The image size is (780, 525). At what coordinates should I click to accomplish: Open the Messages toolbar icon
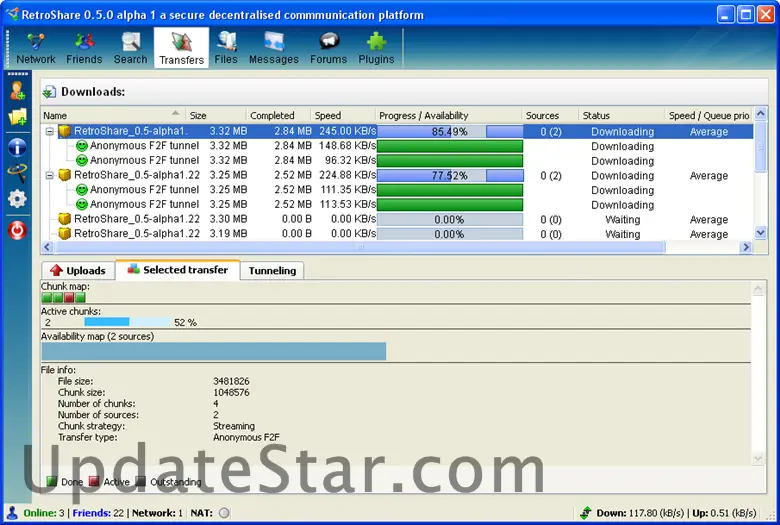pos(273,48)
